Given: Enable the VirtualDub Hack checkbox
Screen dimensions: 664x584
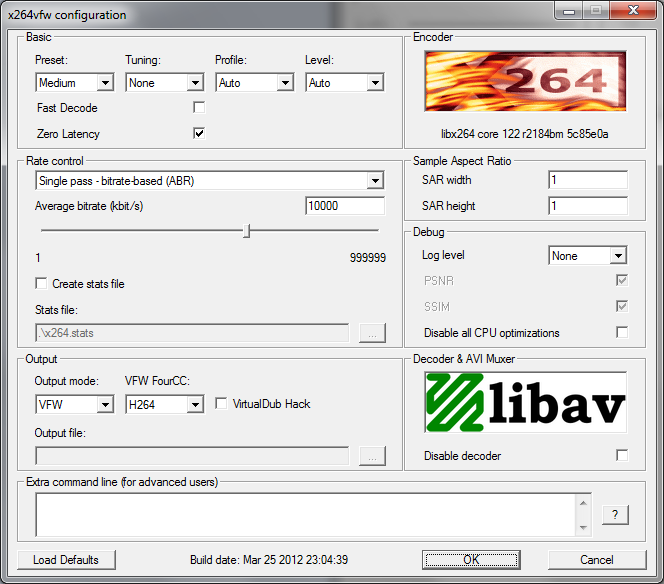Looking at the screenshot, I should coord(222,404).
